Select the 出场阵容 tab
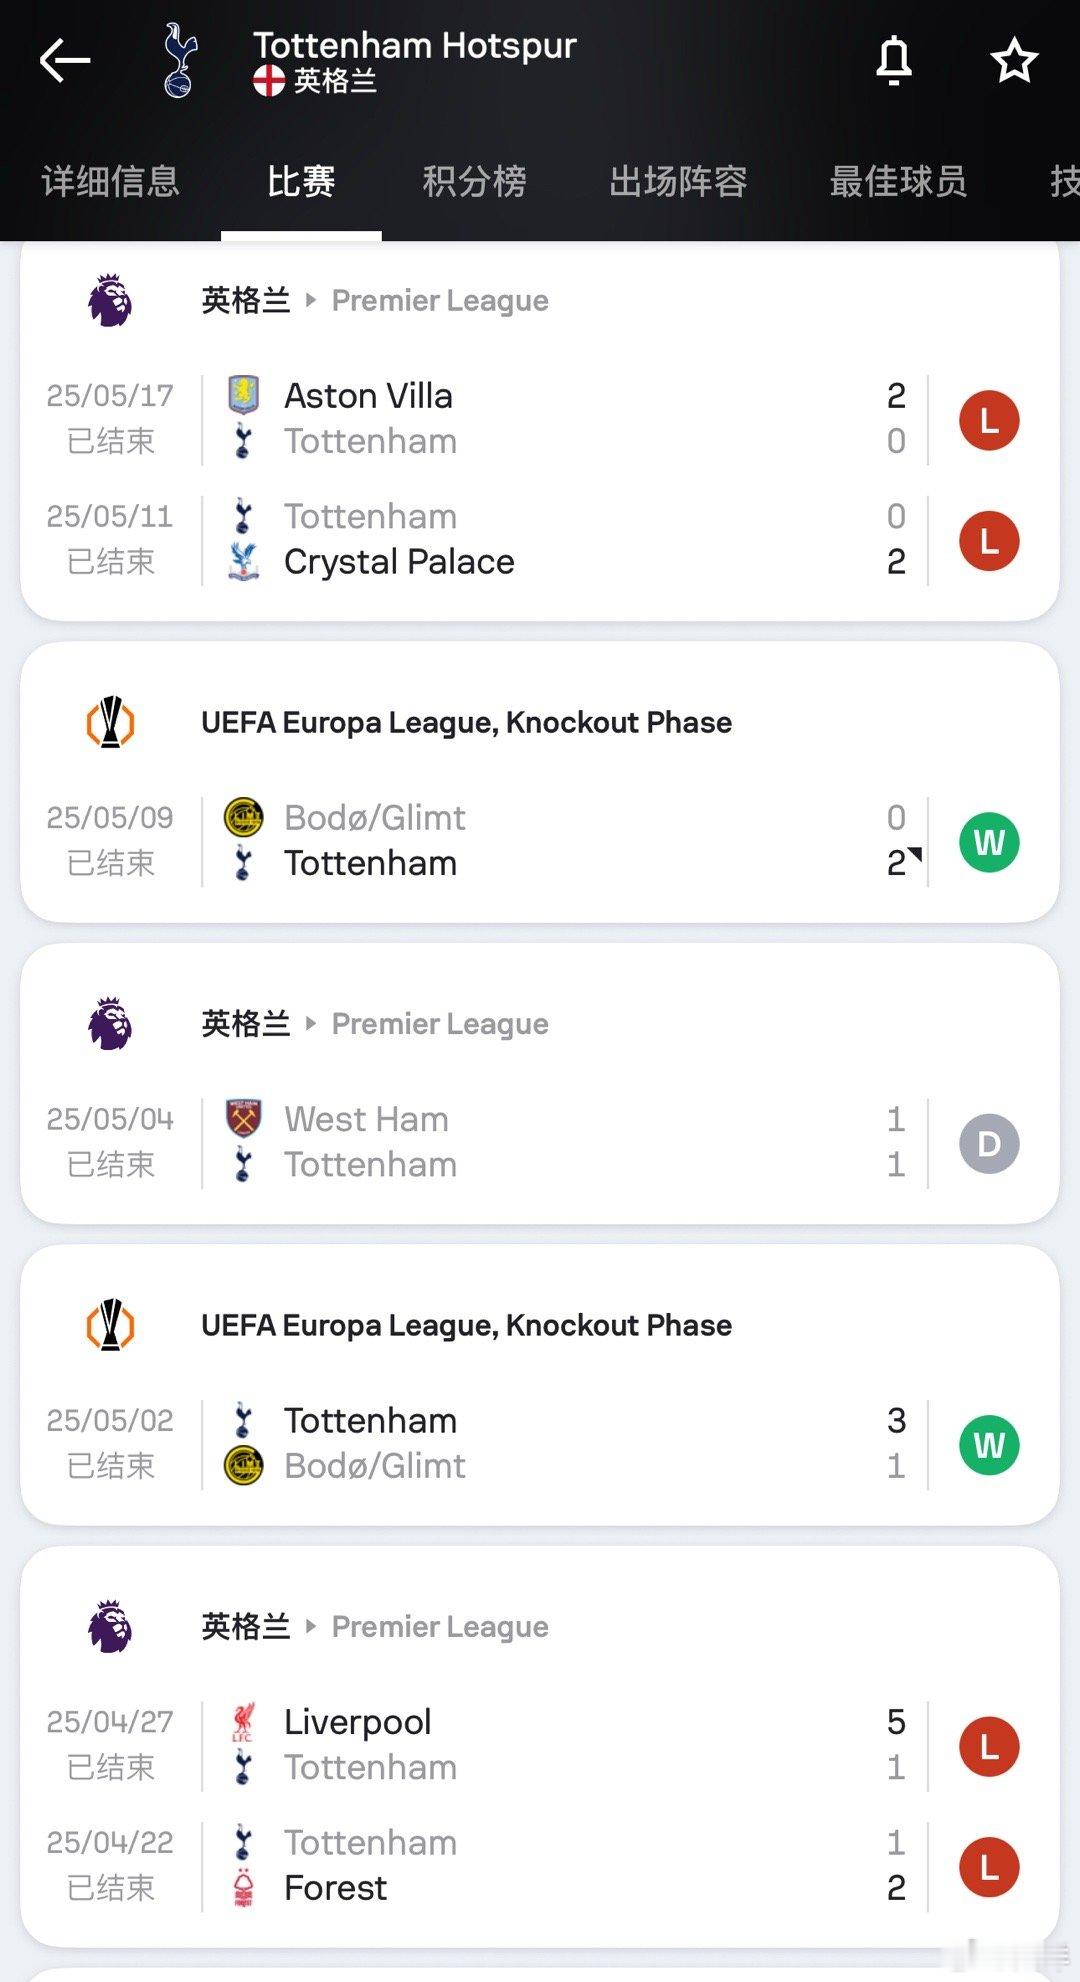This screenshot has height=1982, width=1080. (678, 181)
